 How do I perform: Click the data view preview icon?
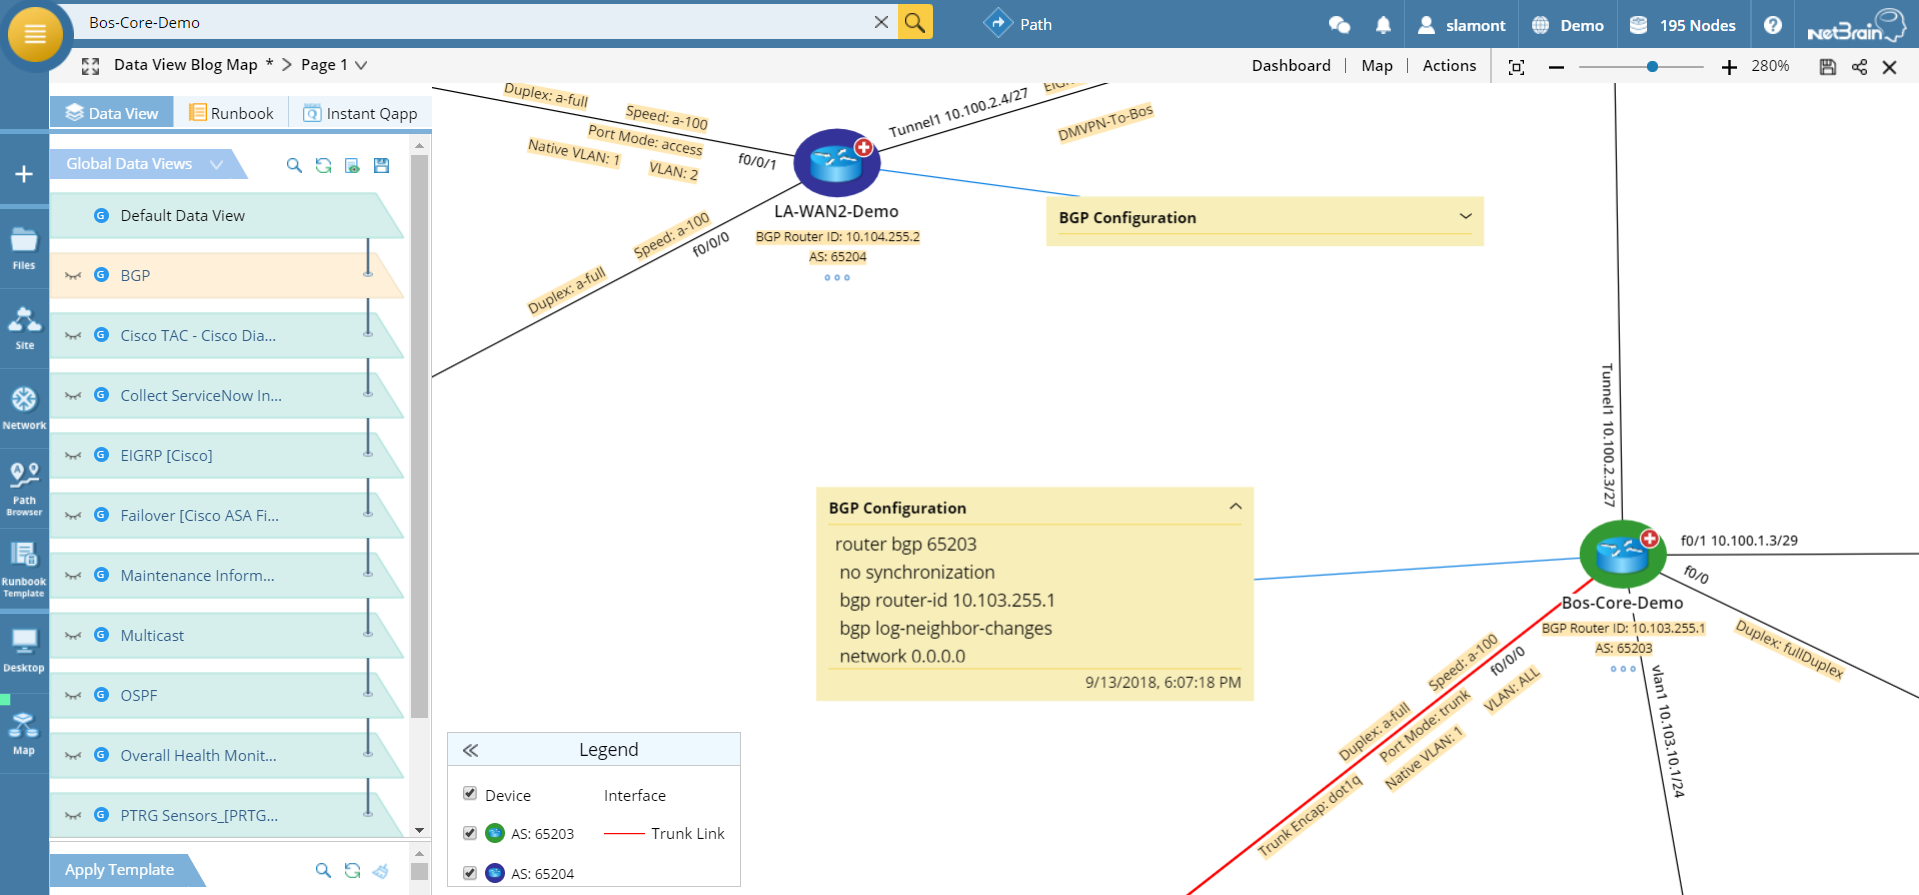click(352, 165)
